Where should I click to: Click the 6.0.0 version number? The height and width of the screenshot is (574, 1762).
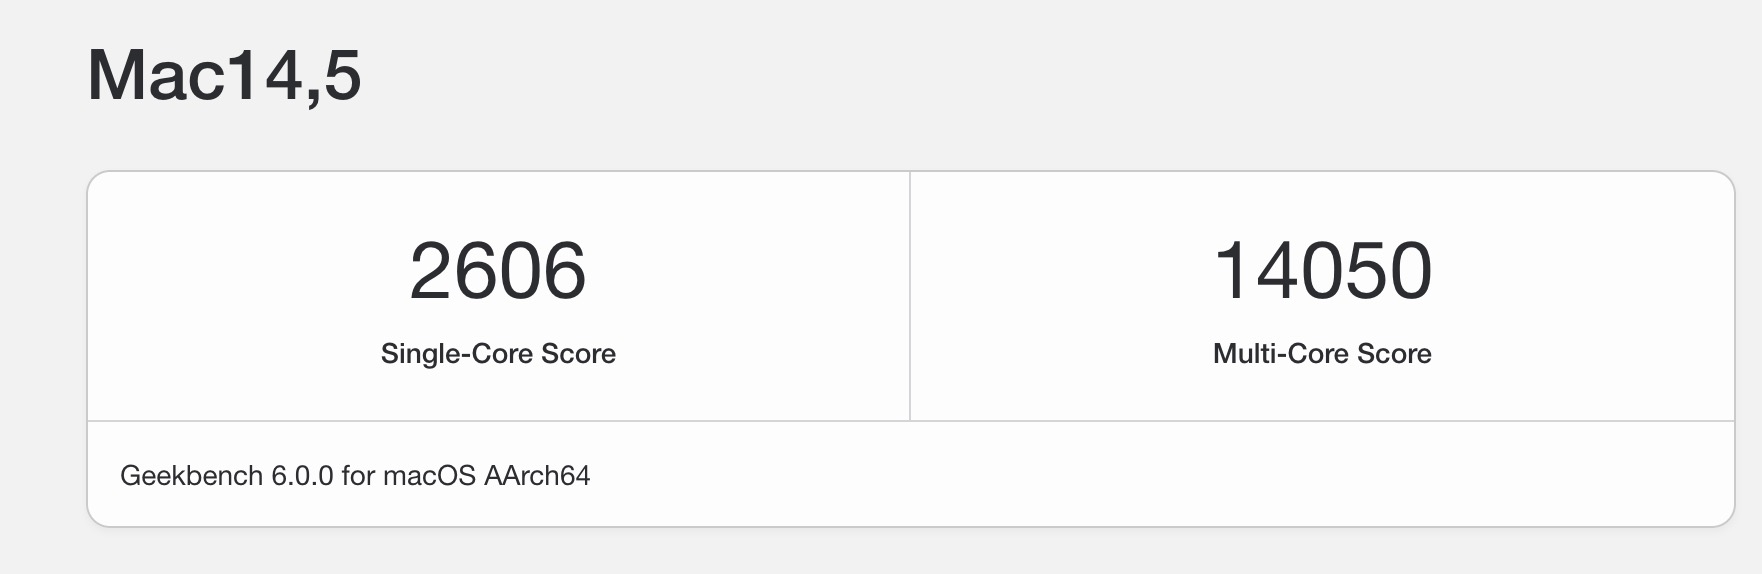pyautogui.click(x=302, y=475)
